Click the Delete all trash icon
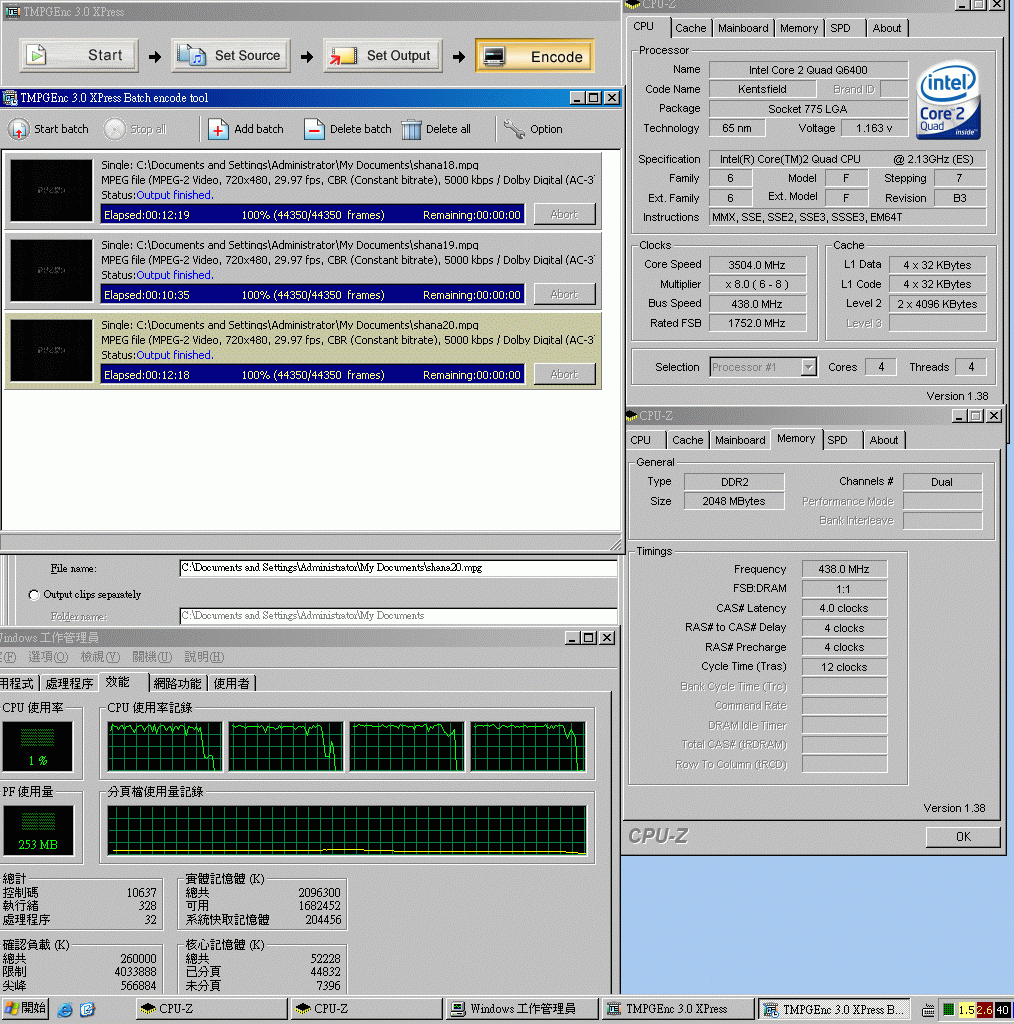Image resolution: width=1014 pixels, height=1024 pixels. 411,129
